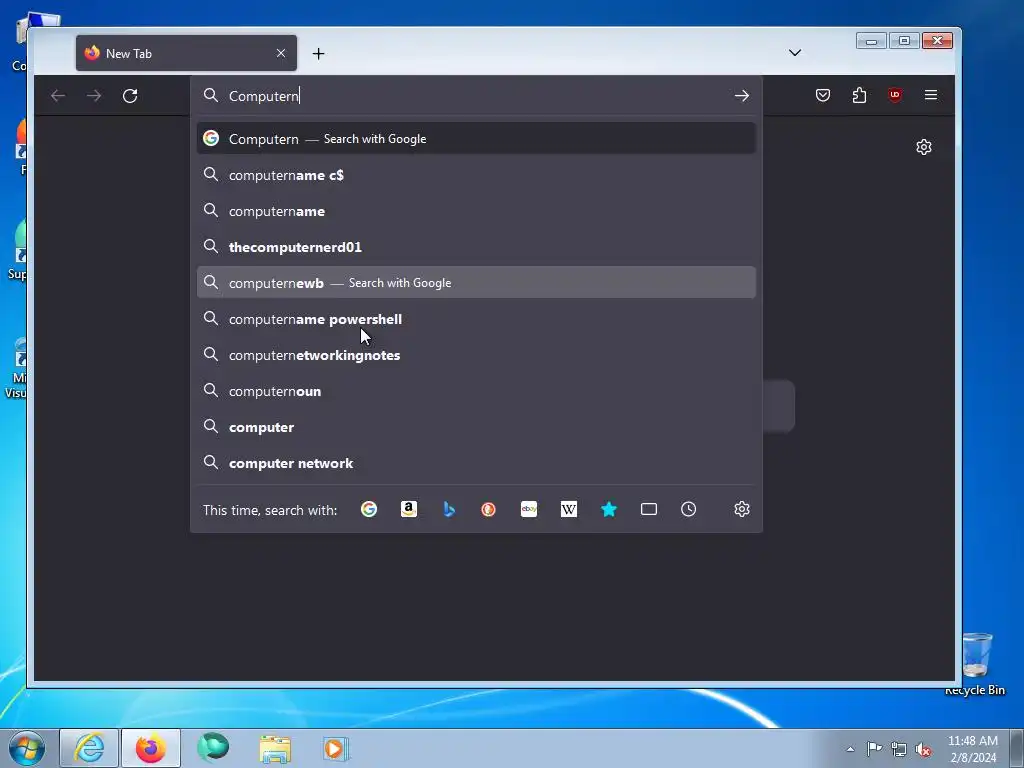
Task: Select the 'computernoun' suggestion
Action: point(476,391)
